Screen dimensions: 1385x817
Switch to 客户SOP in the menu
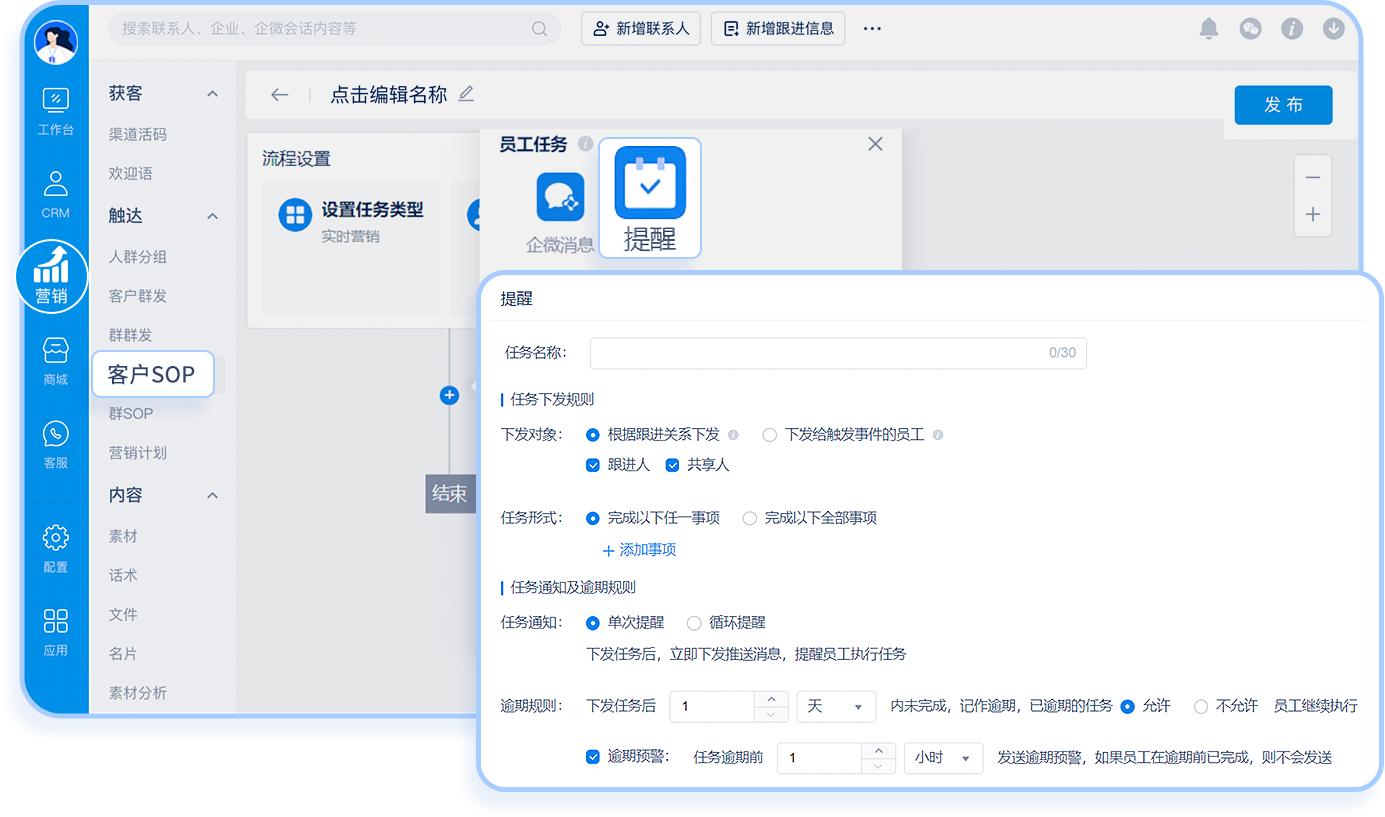[152, 374]
